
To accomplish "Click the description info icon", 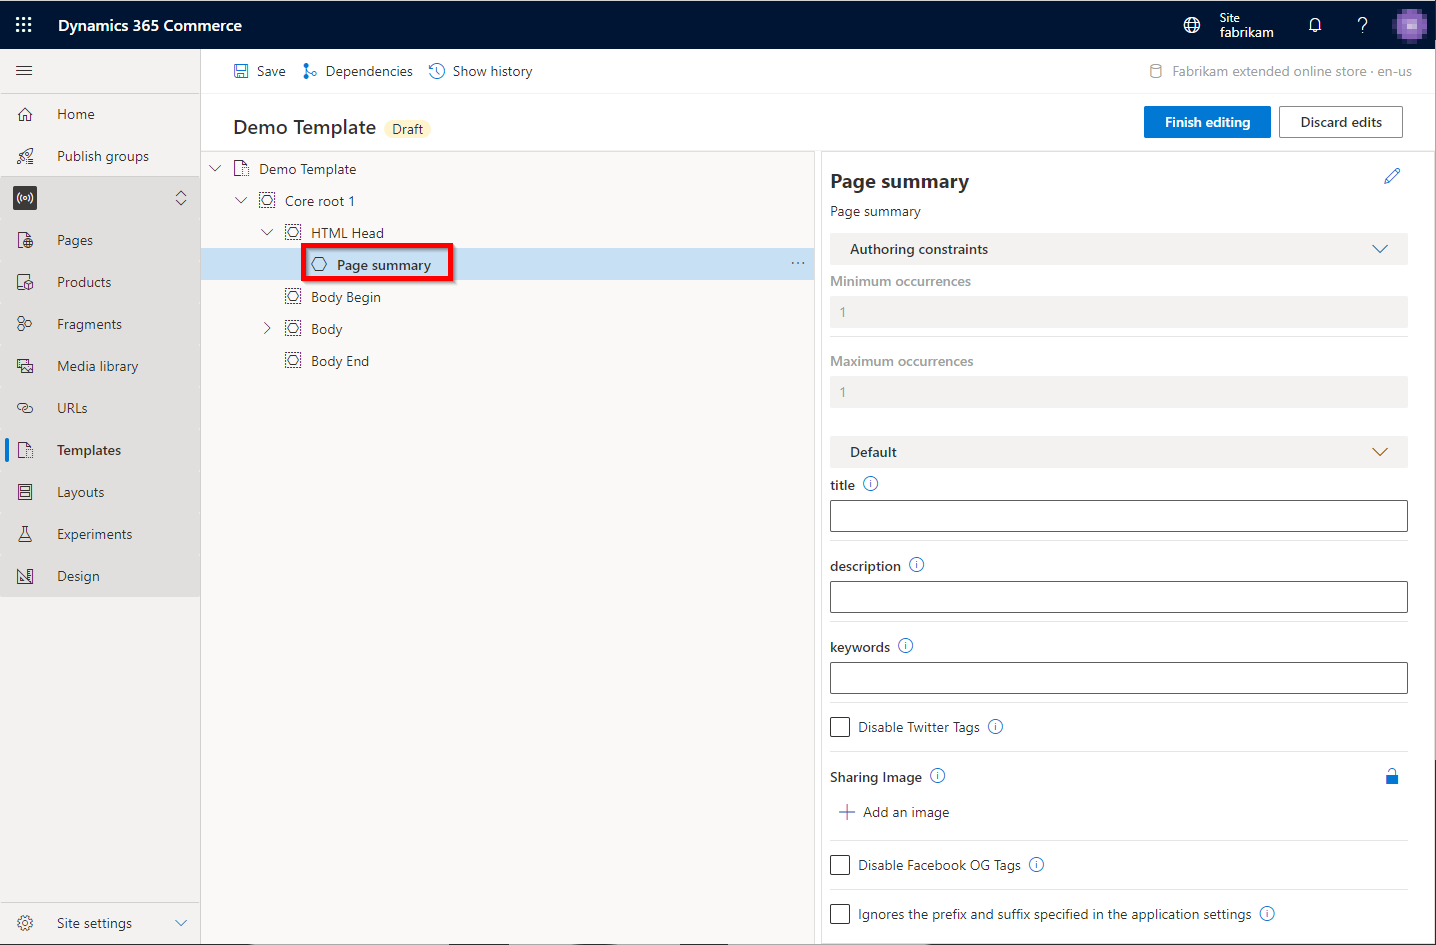I will pos(916,565).
